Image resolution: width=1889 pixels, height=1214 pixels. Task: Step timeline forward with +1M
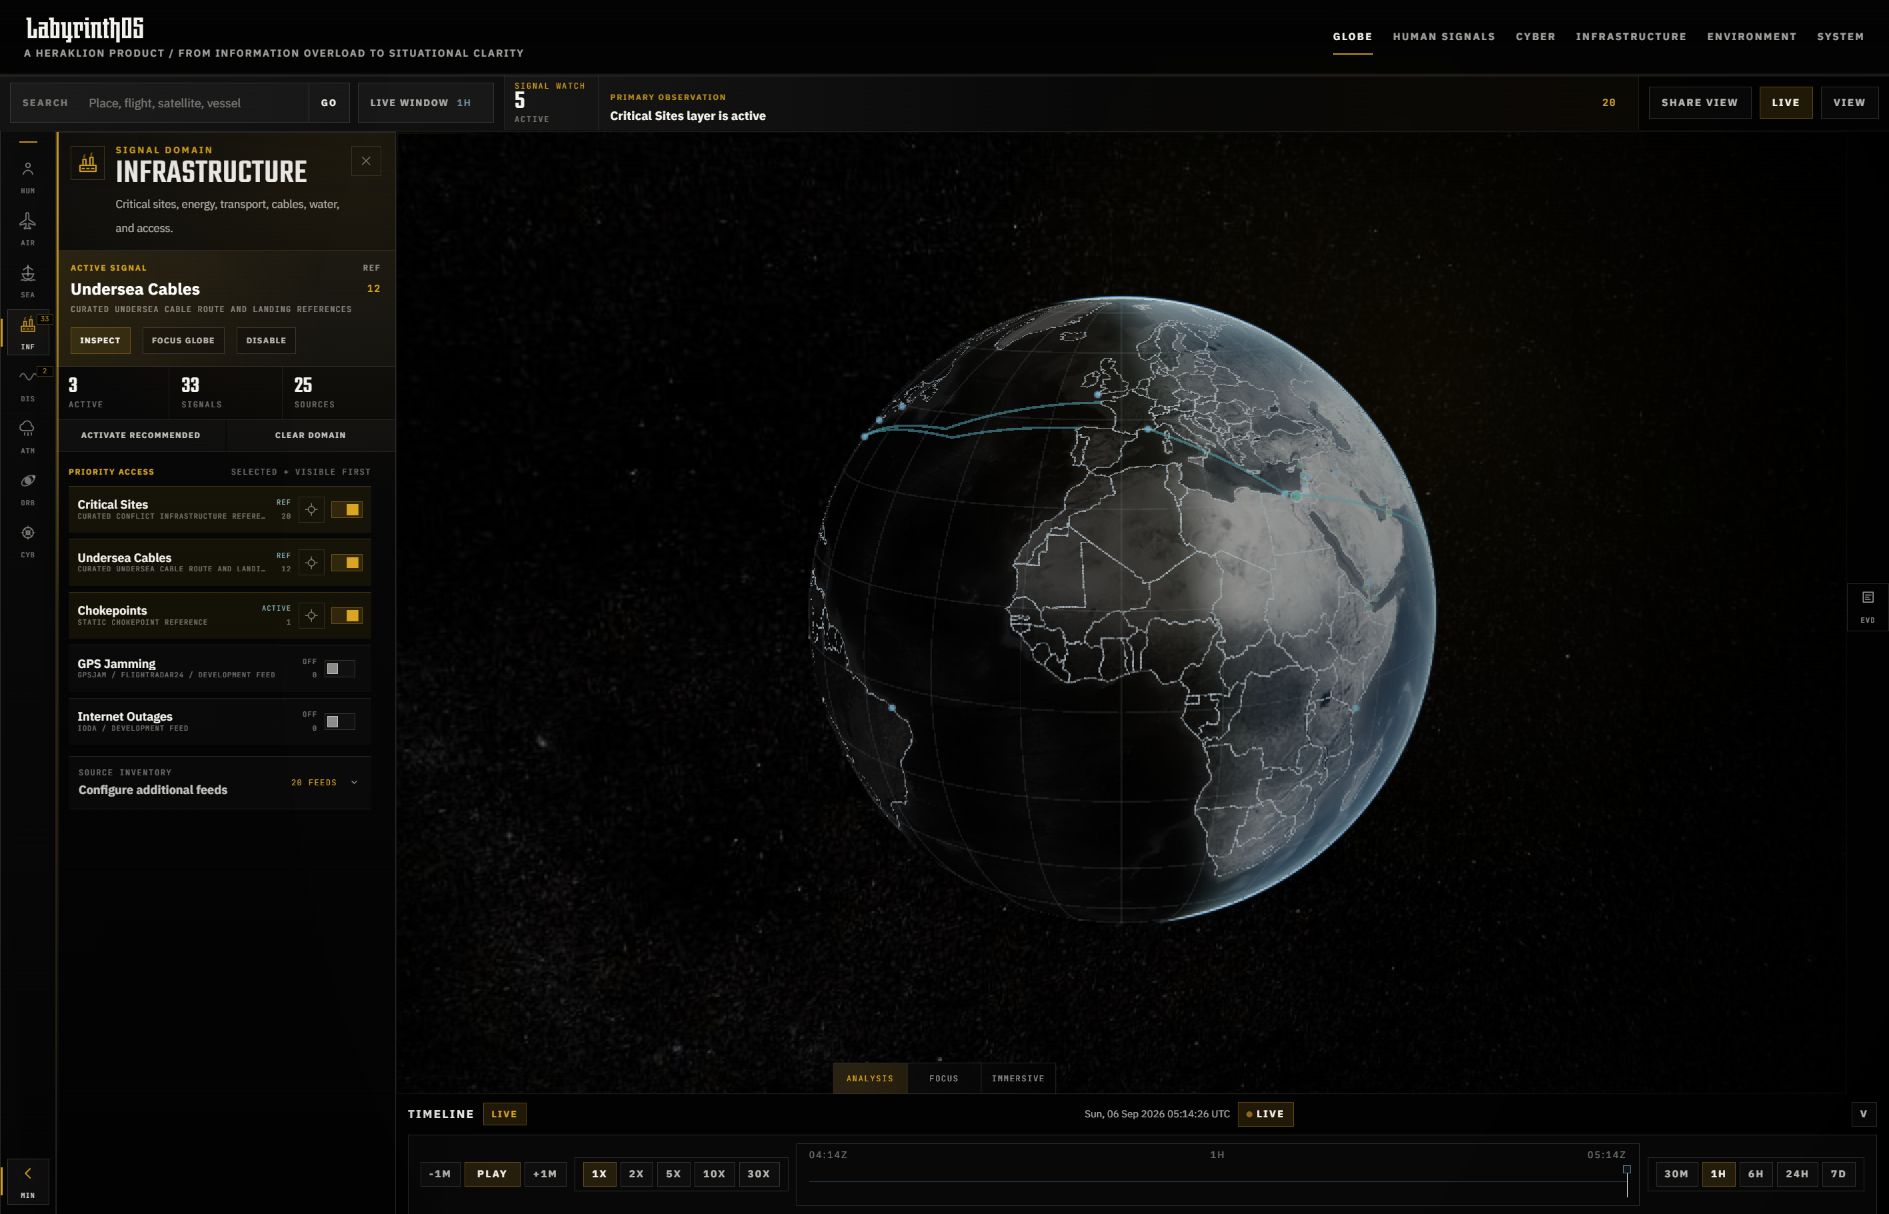(x=545, y=1174)
